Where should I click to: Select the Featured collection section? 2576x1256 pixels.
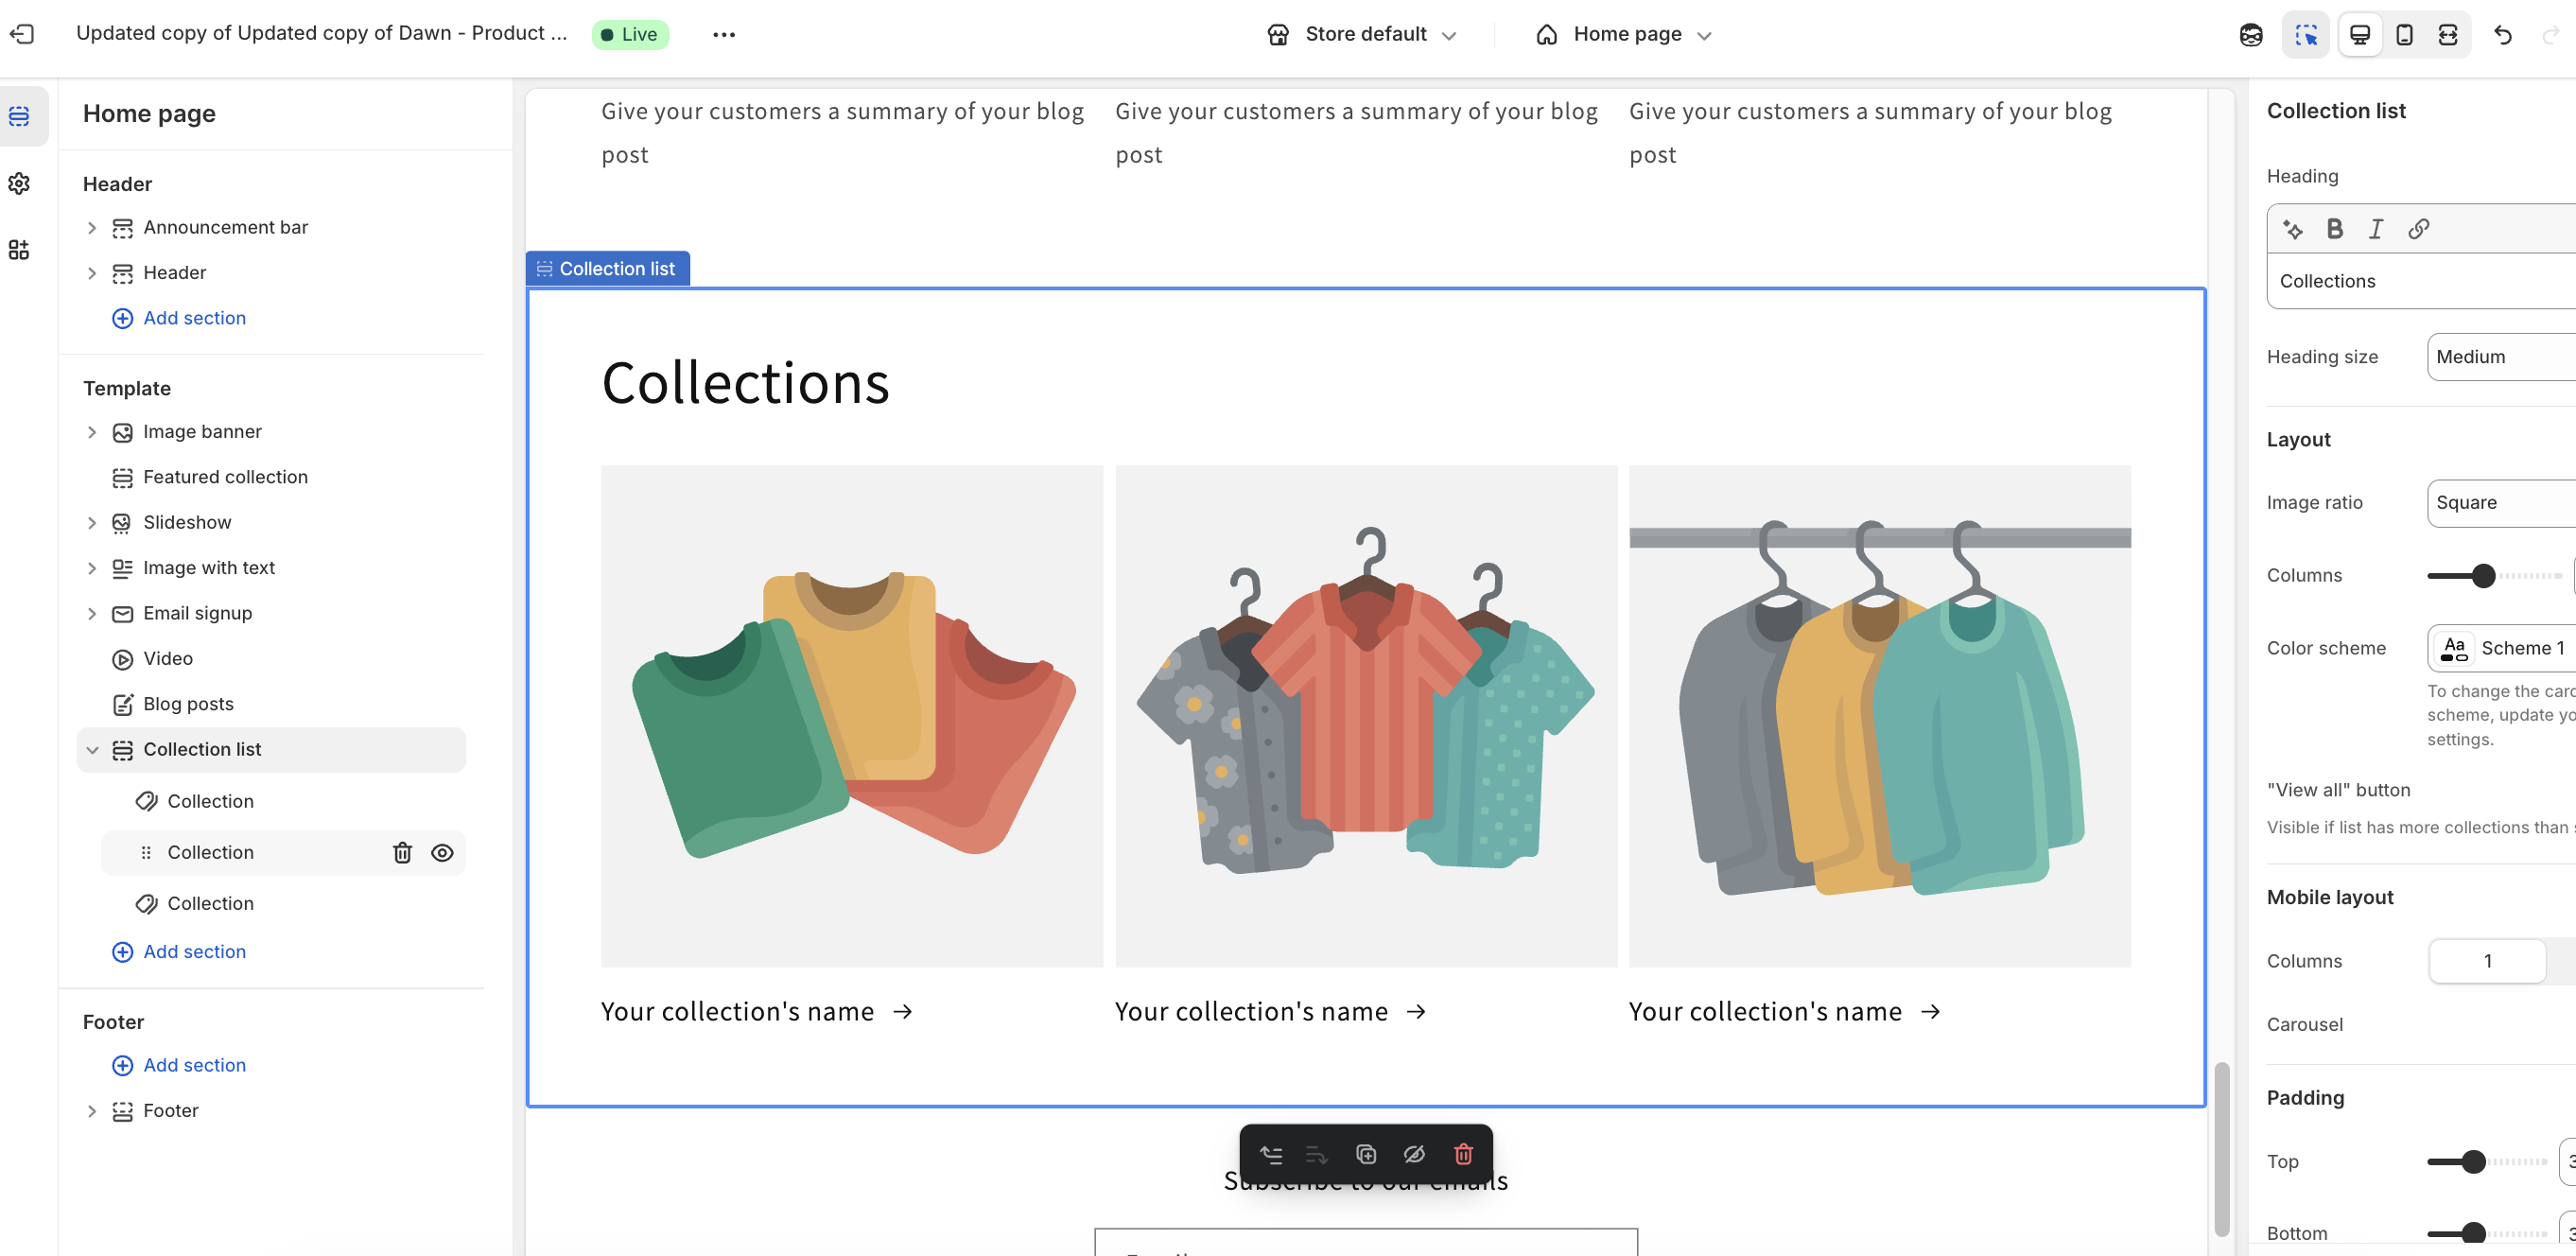coord(225,477)
